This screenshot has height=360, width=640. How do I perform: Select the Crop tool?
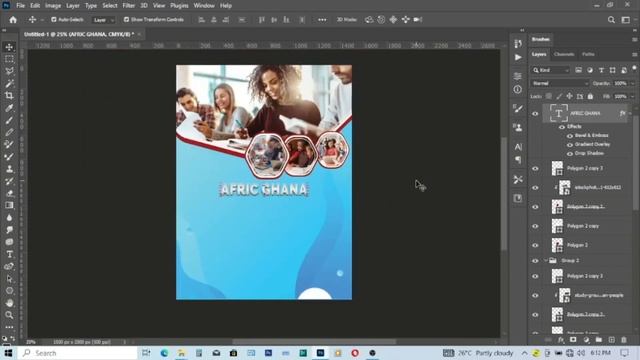coord(9,96)
